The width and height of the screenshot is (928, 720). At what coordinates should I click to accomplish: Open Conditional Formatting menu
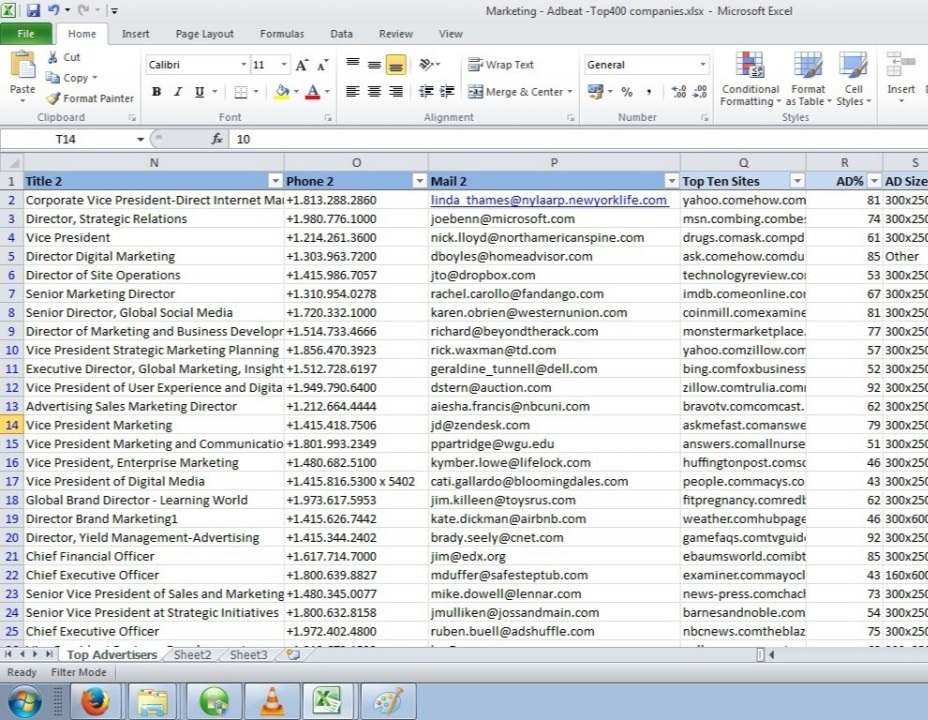point(750,81)
